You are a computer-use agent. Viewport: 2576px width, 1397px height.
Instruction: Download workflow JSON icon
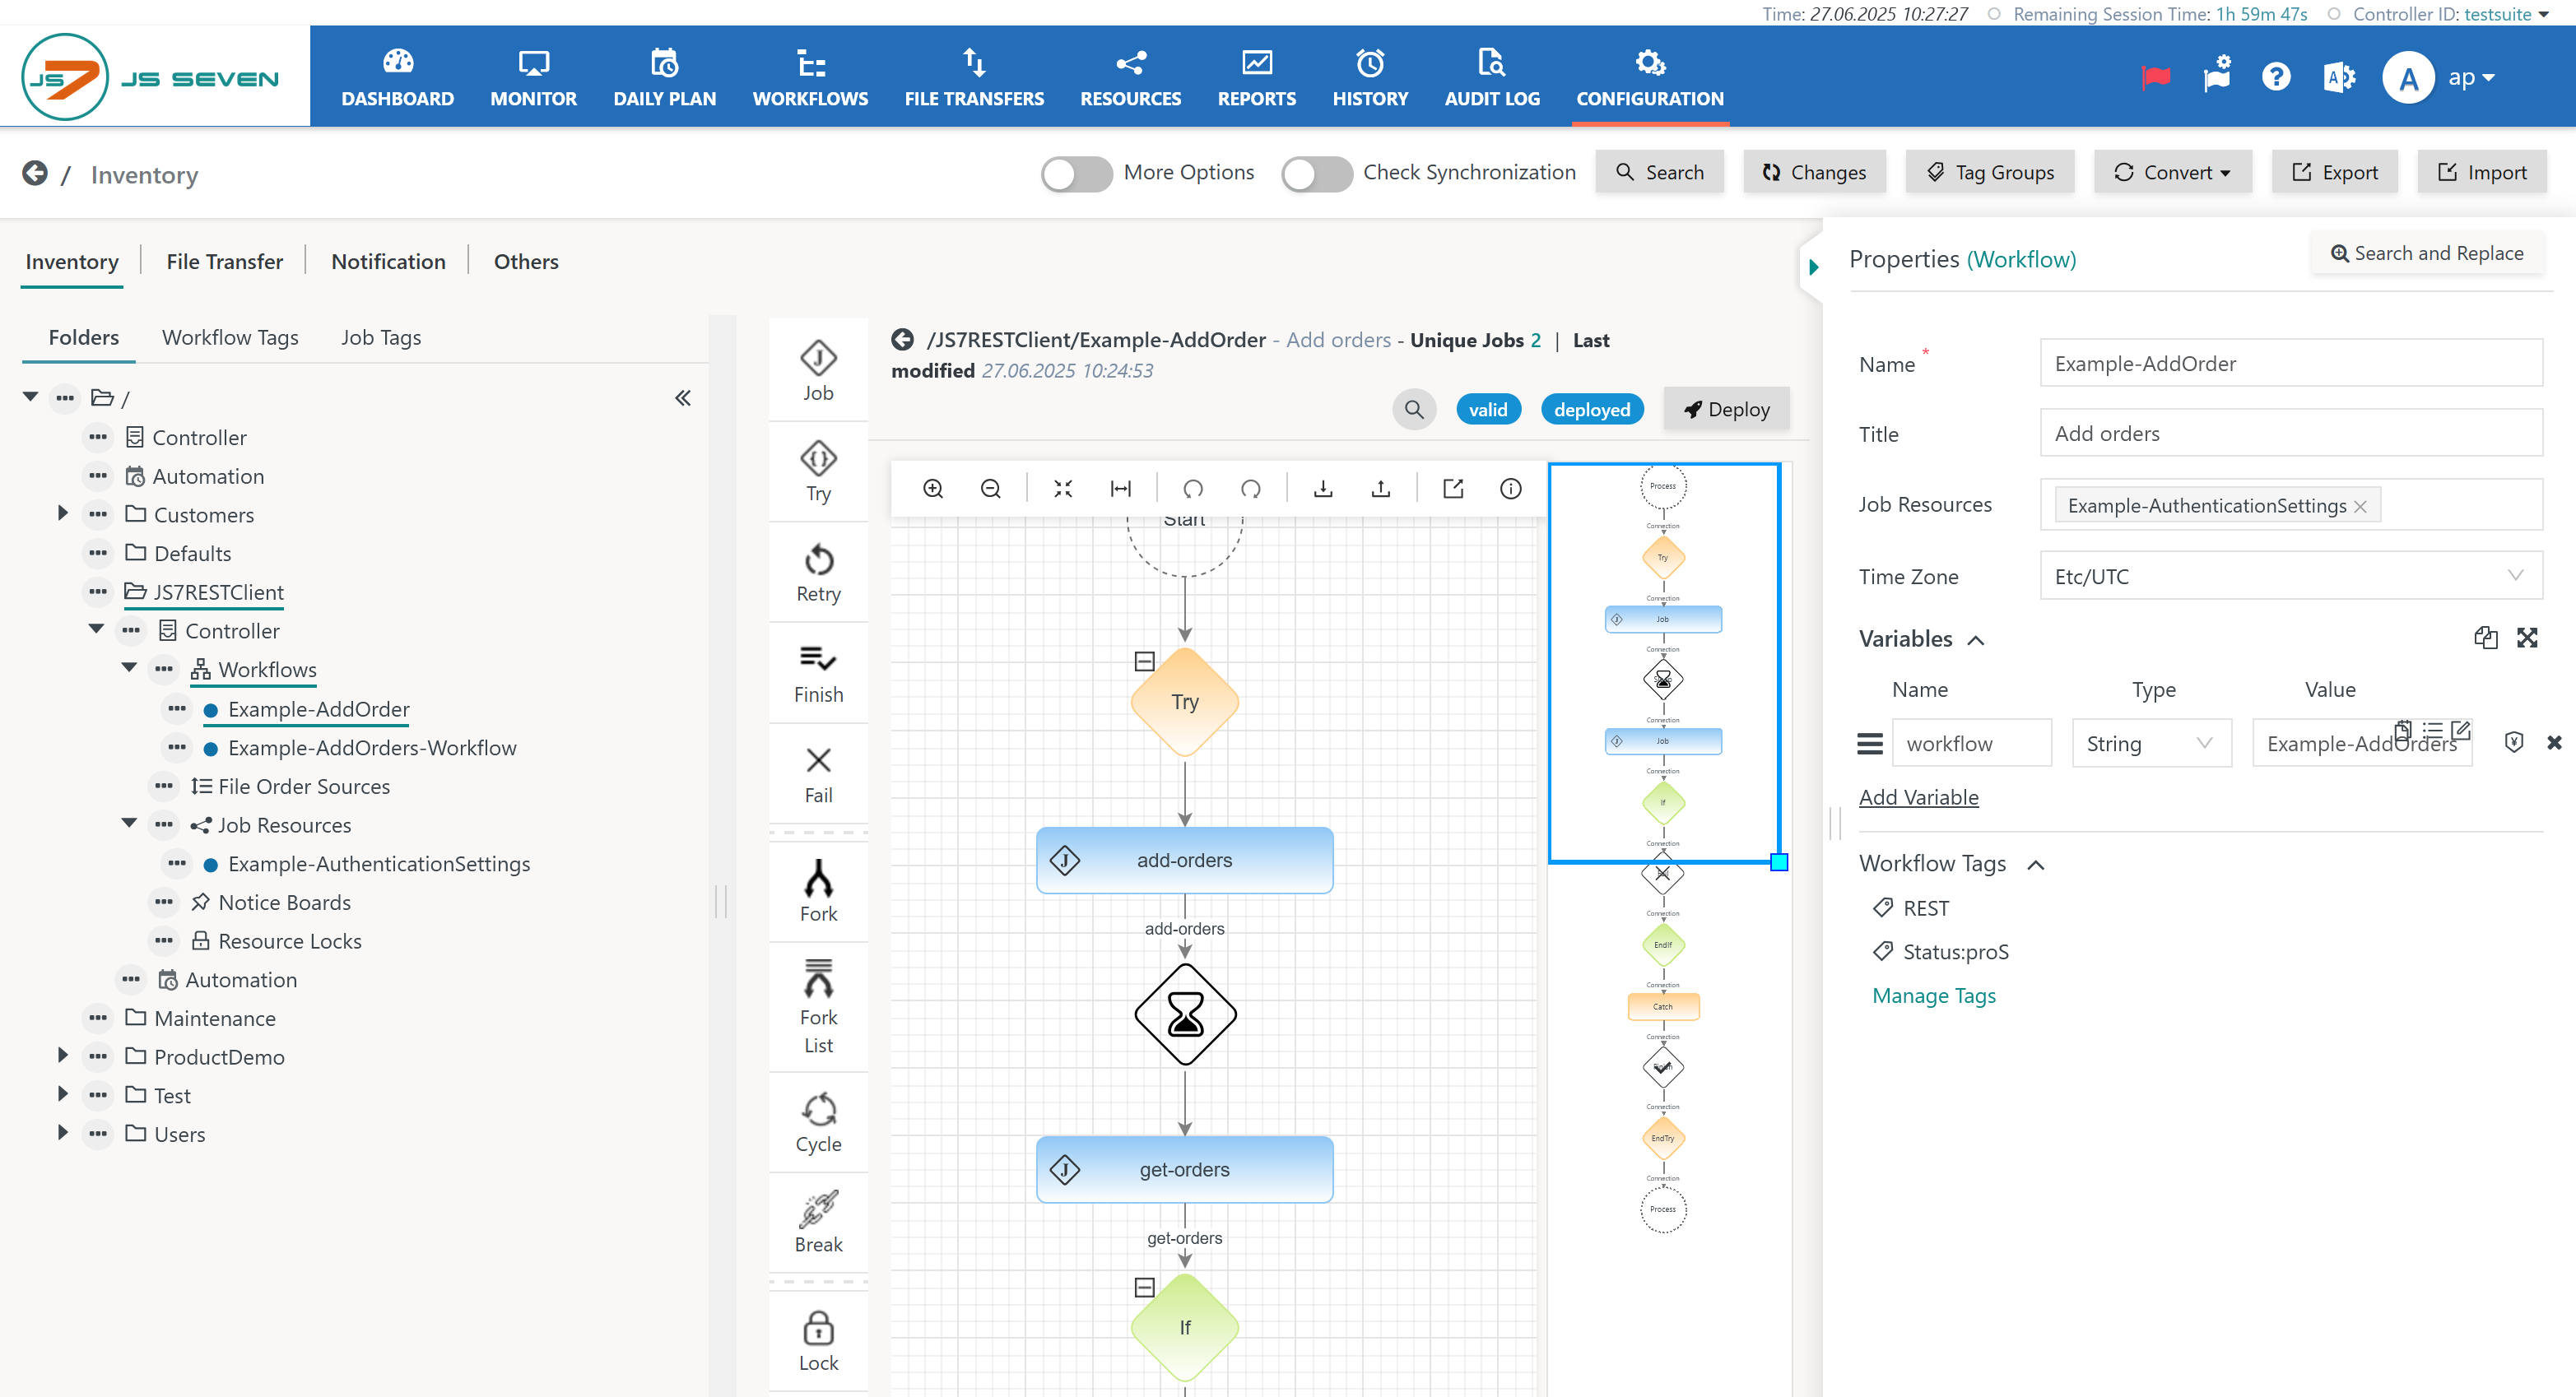click(x=1323, y=488)
